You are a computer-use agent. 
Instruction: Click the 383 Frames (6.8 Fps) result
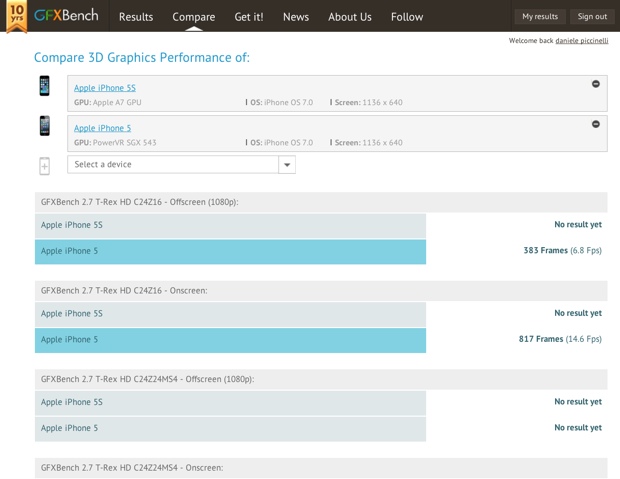(x=563, y=250)
